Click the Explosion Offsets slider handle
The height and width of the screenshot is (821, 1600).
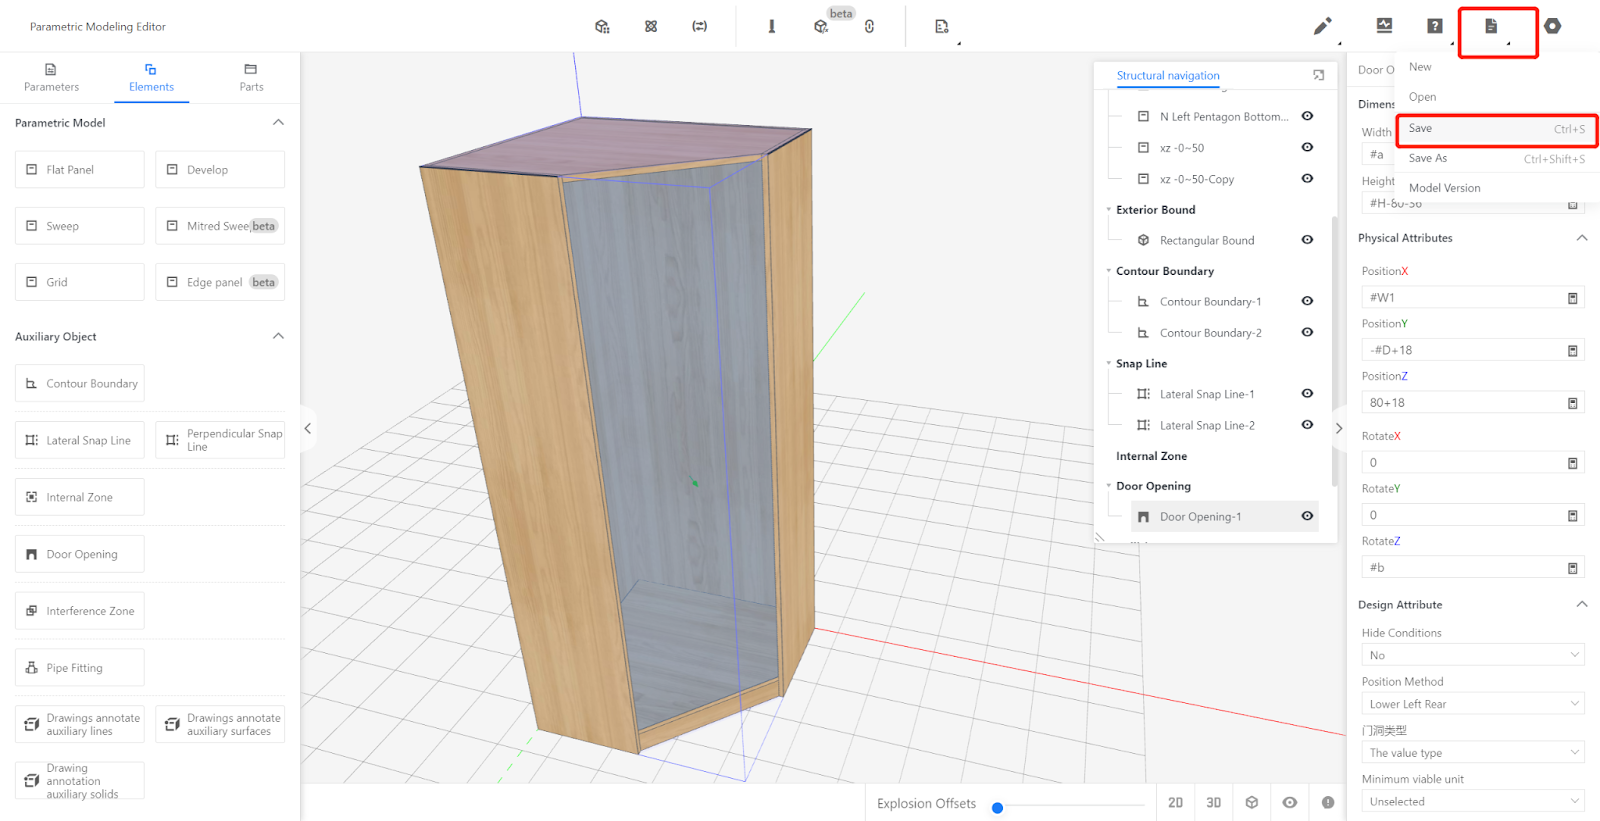tap(997, 807)
